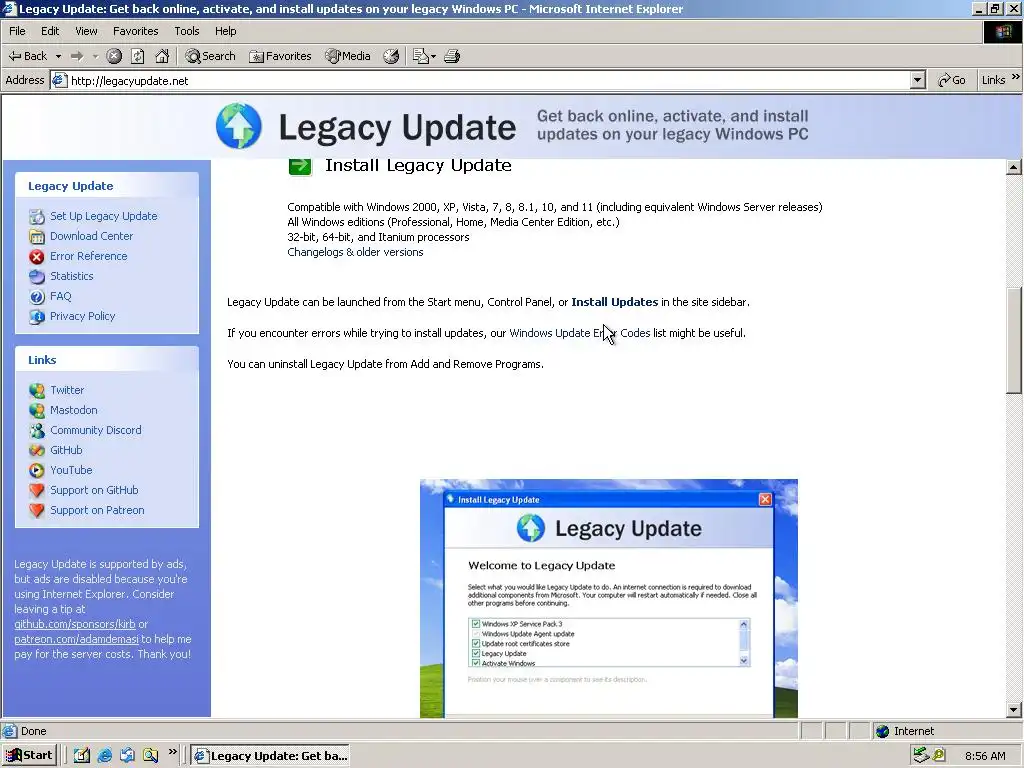Viewport: 1024px width, 768px height.
Task: Click the Statistics sidebar icon
Action: (37, 276)
